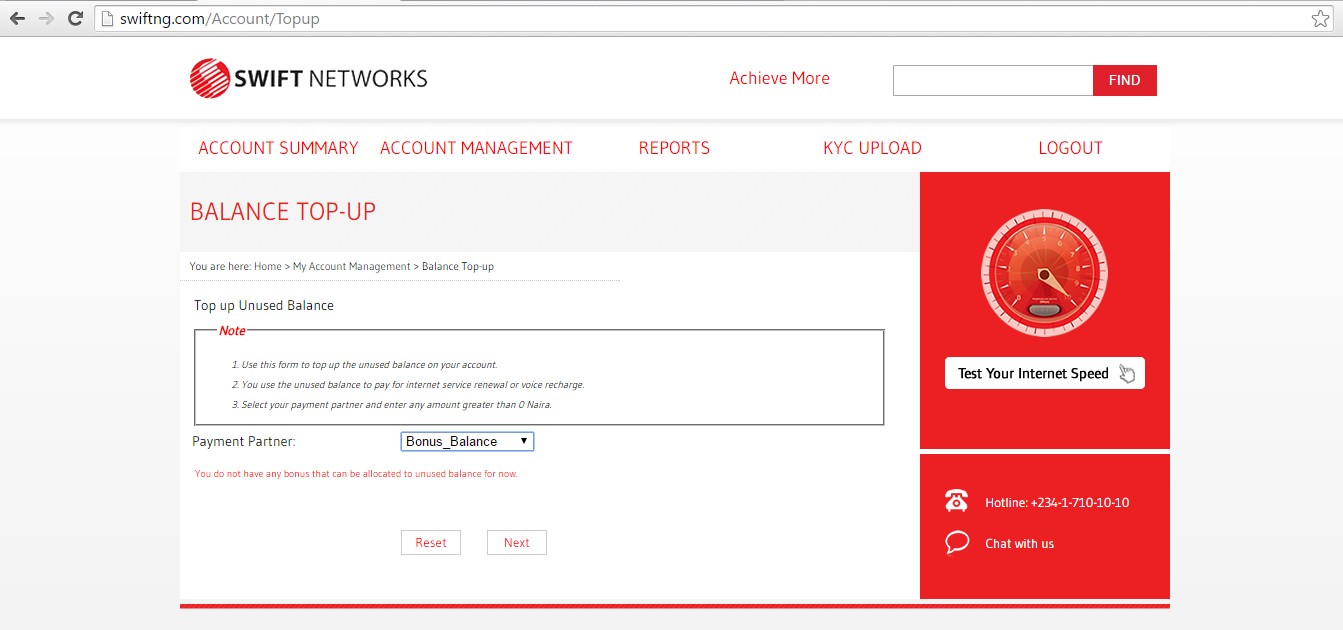Image resolution: width=1343 pixels, height=630 pixels.
Task: Click the Reset button
Action: pos(430,542)
